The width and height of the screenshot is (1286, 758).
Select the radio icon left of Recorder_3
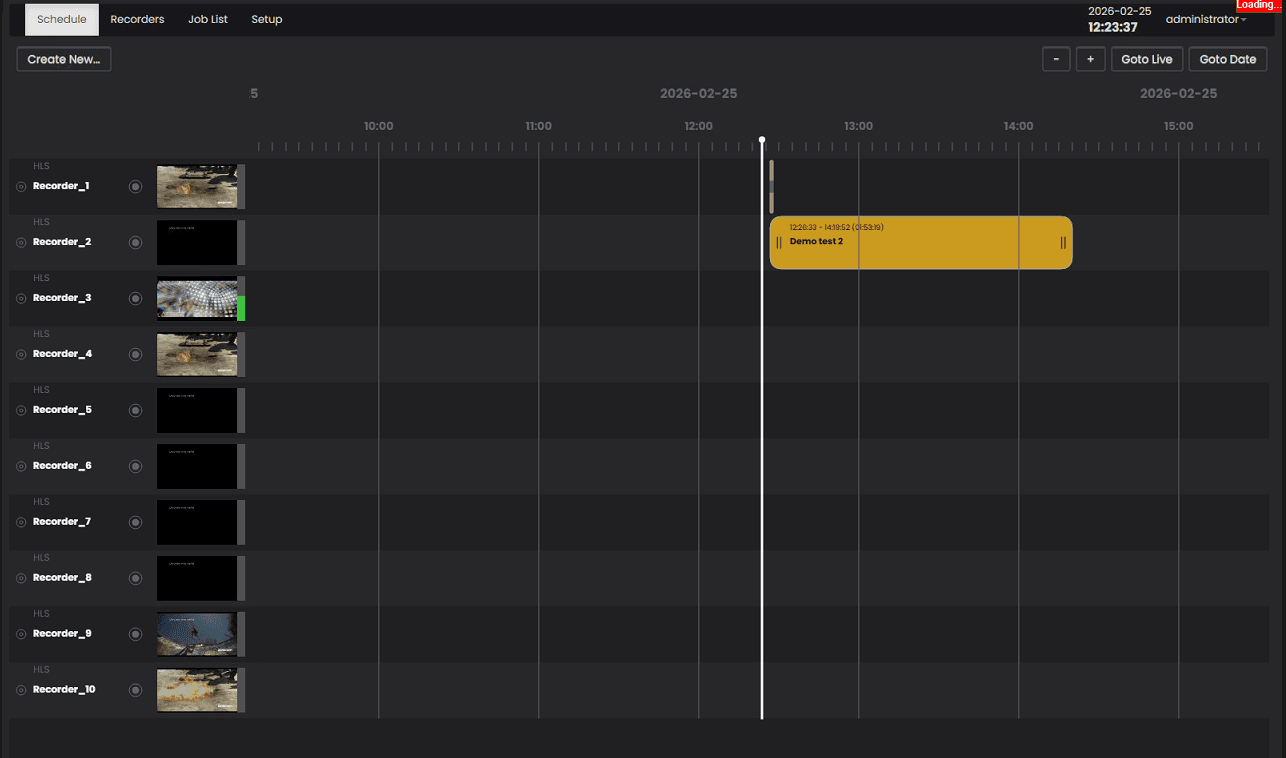[19, 297]
